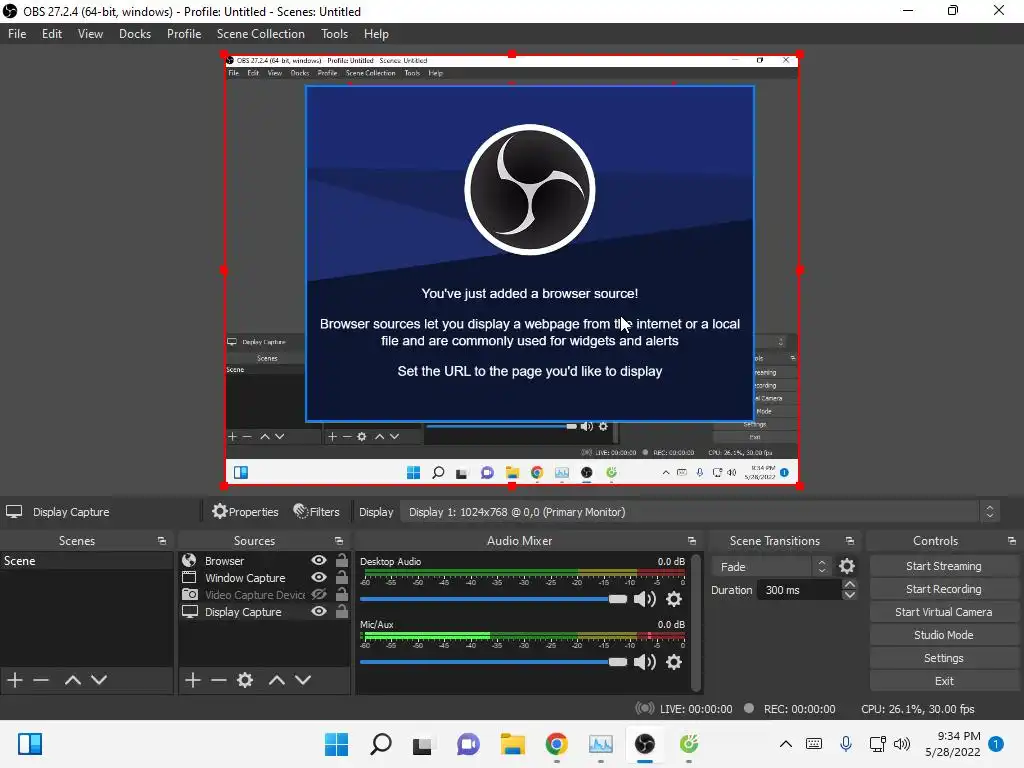Click Start Recording button
Image resolution: width=1024 pixels, height=768 pixels.
tap(944, 589)
